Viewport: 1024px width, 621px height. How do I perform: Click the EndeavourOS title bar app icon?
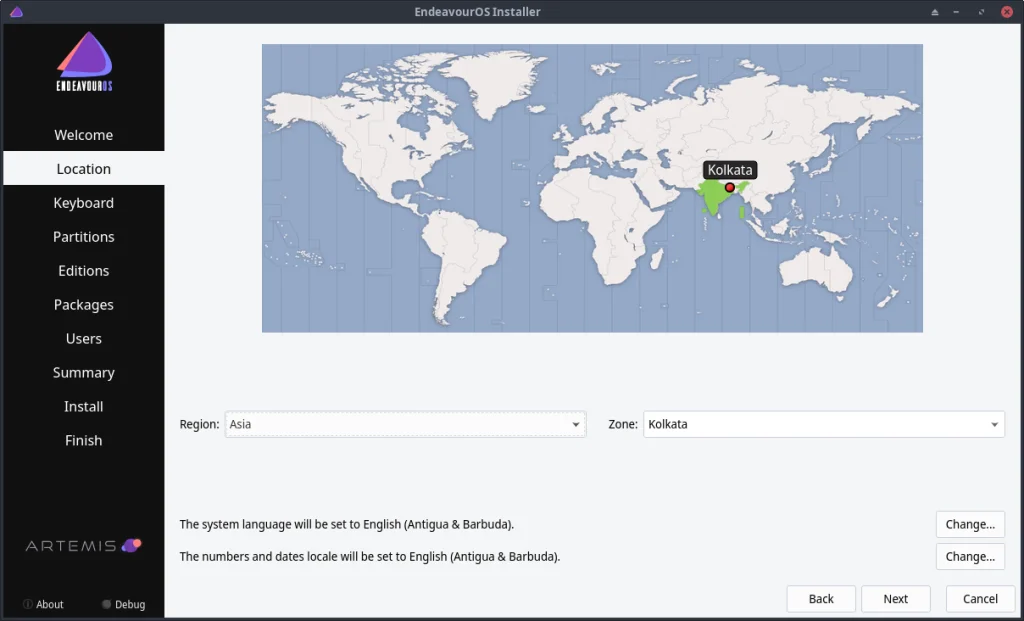tap(16, 12)
